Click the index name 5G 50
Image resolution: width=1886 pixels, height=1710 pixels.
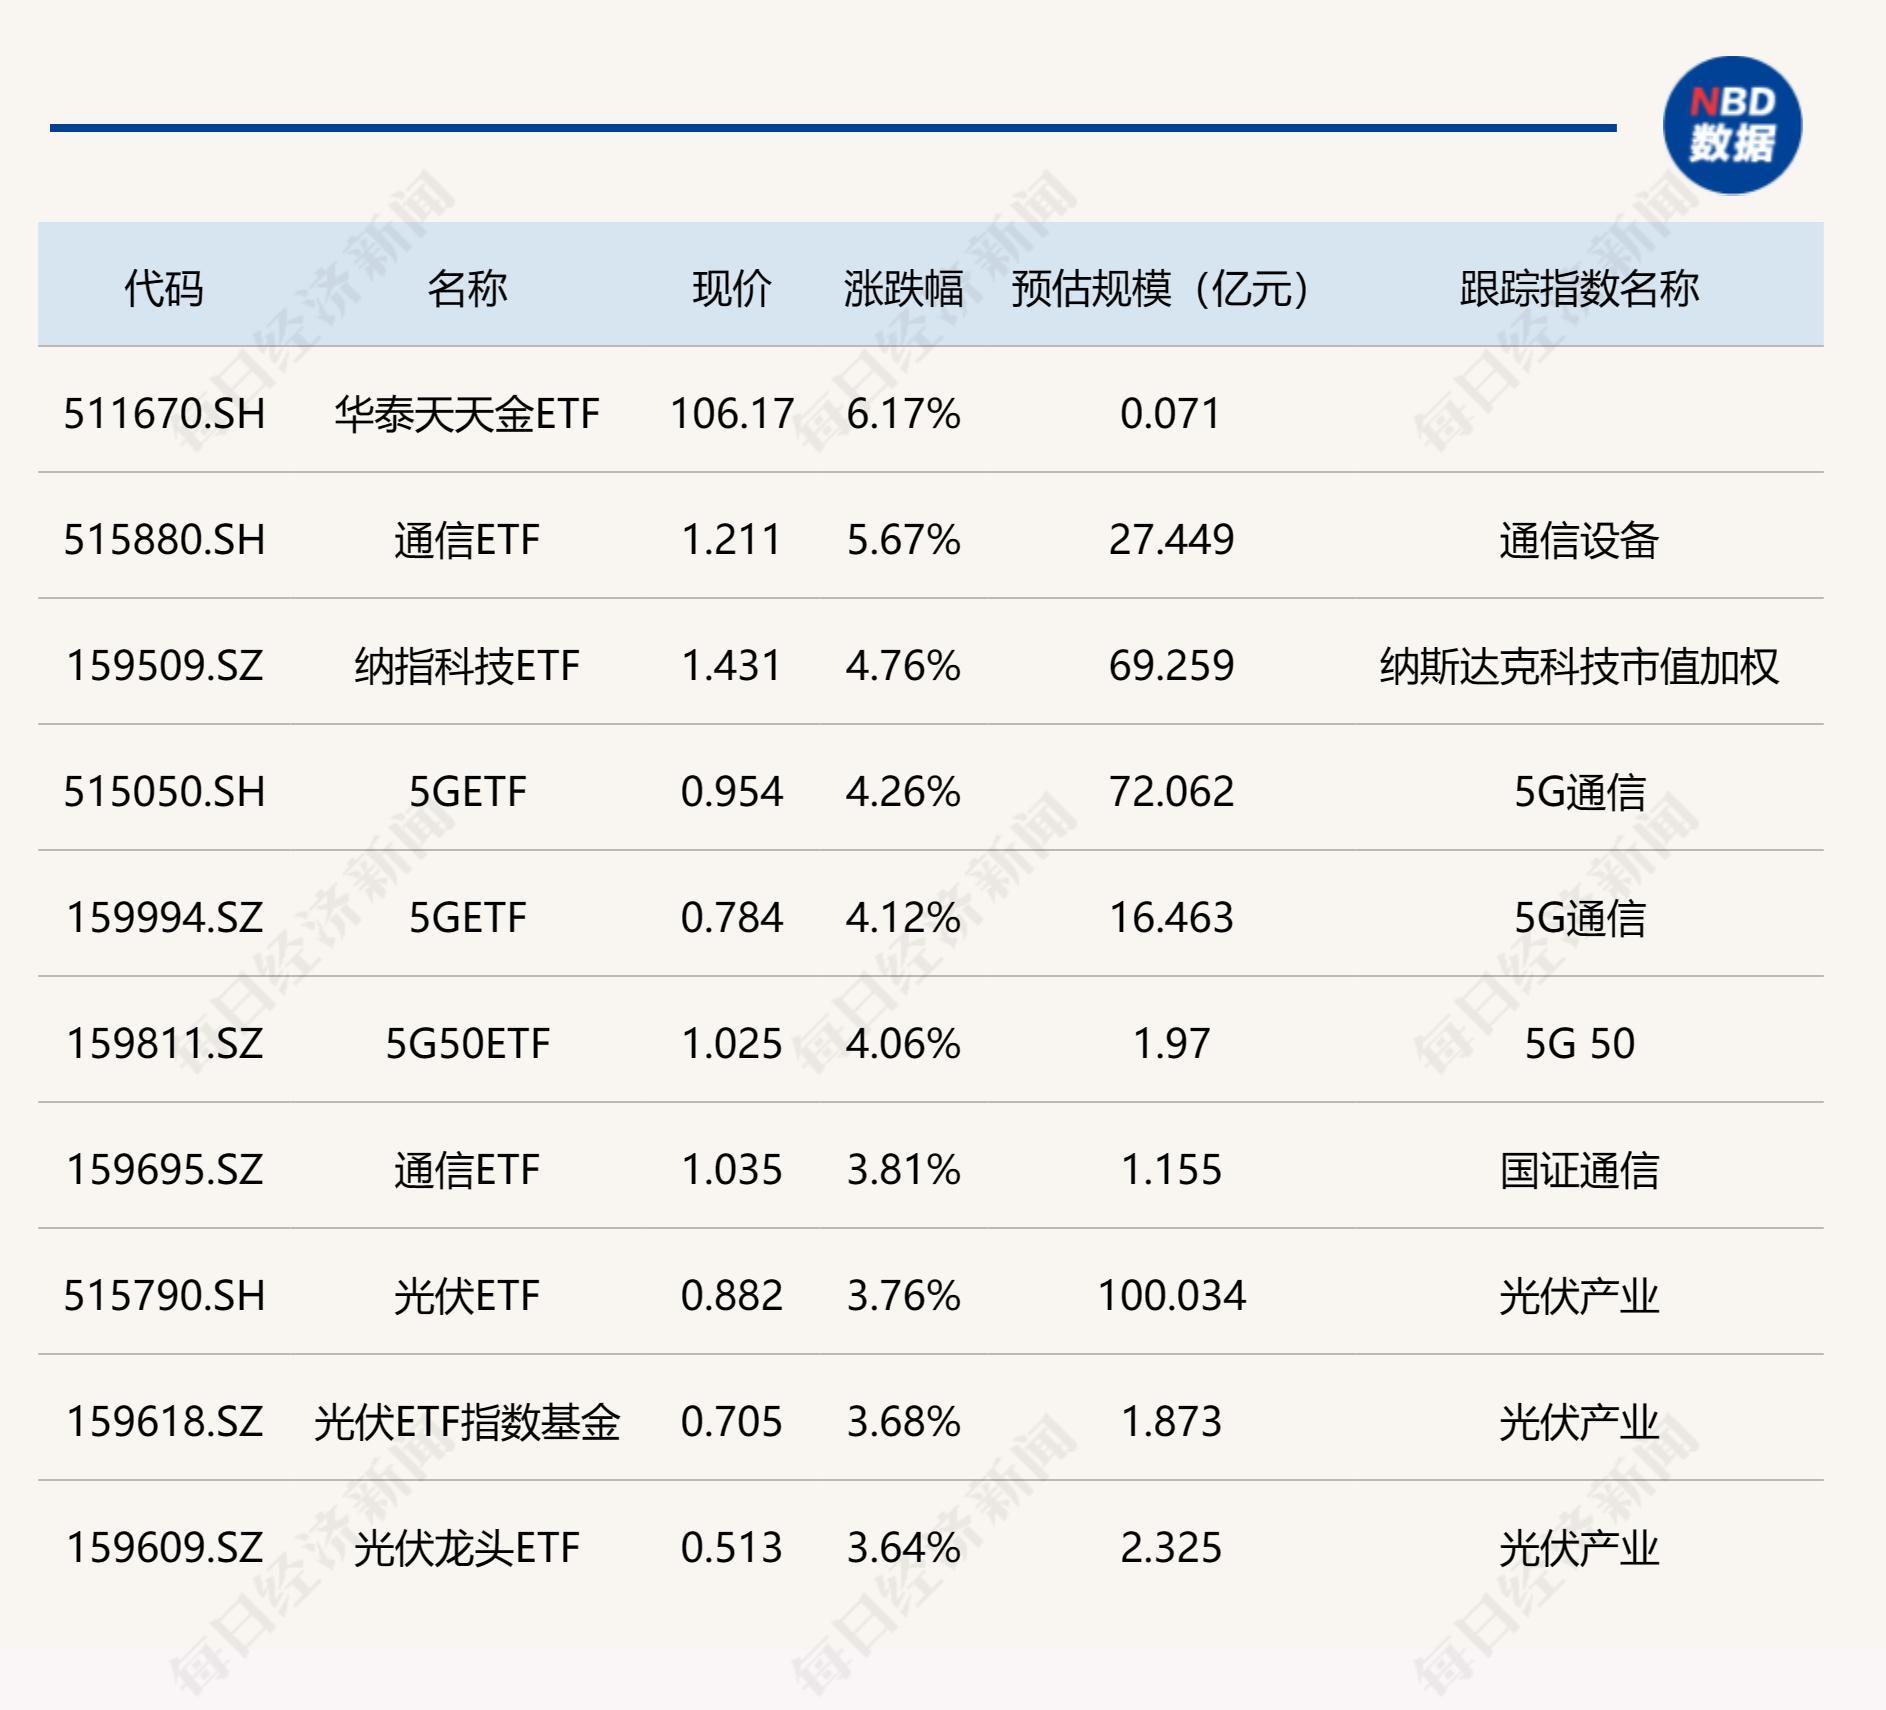click(x=1579, y=1044)
